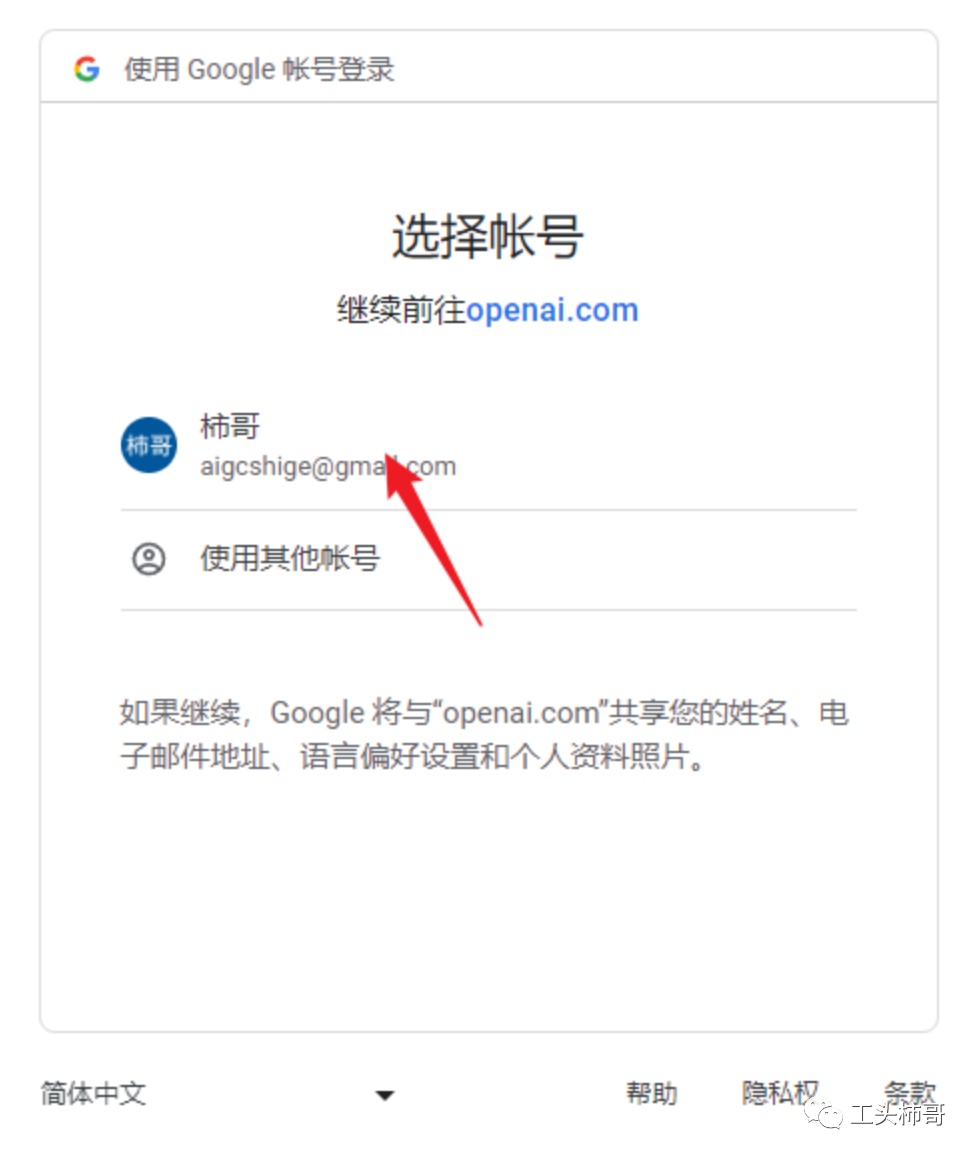Expand the language dropdown arrow
Screen dimensions: 977x1157
point(384,1095)
